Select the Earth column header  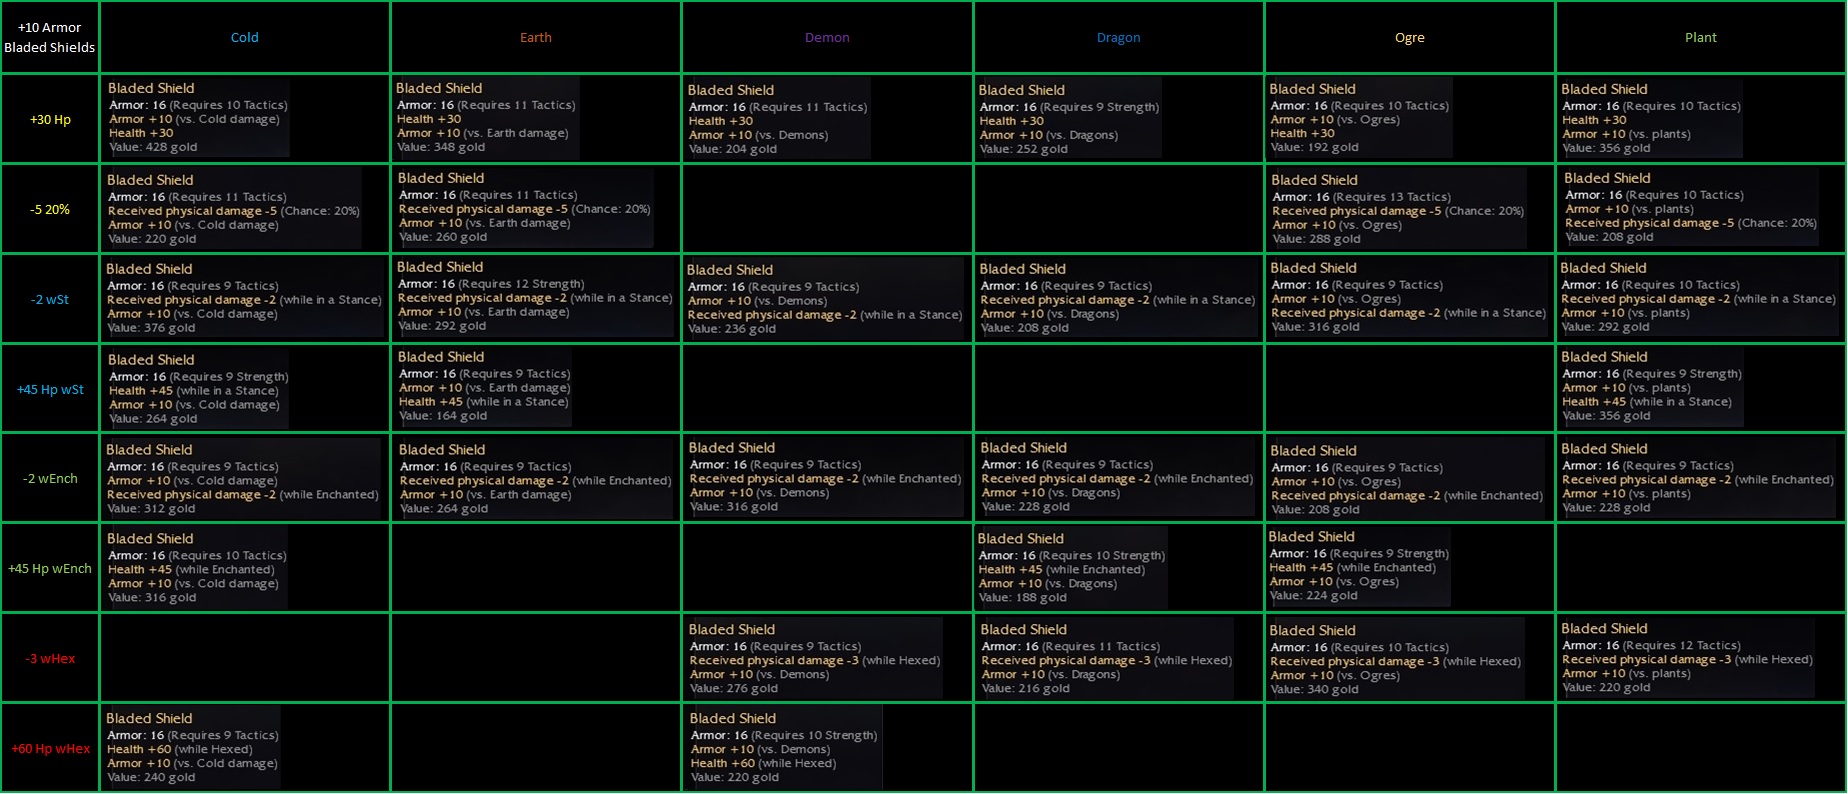coord(535,38)
